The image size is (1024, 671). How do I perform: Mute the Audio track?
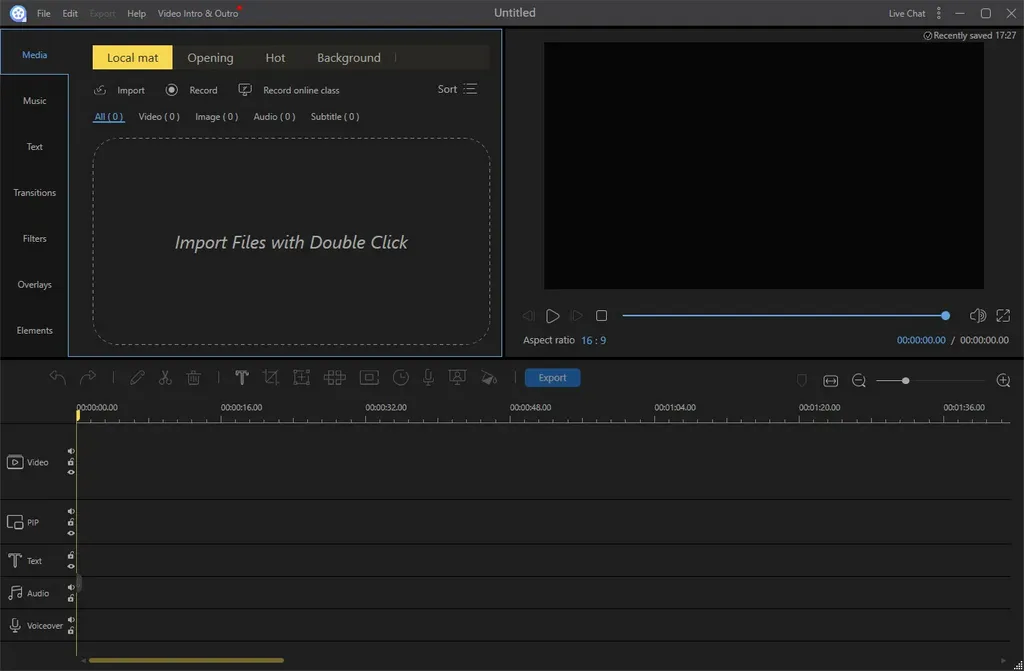71,587
